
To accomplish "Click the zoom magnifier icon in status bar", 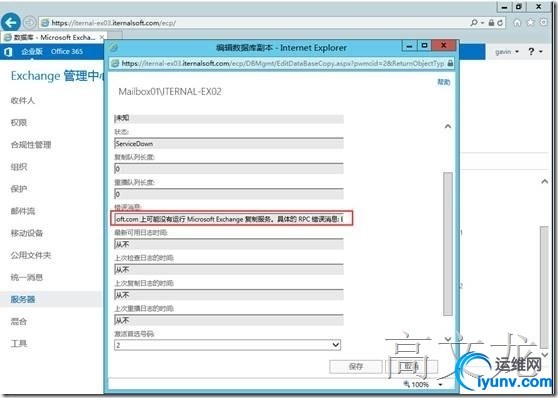I will coord(407,384).
